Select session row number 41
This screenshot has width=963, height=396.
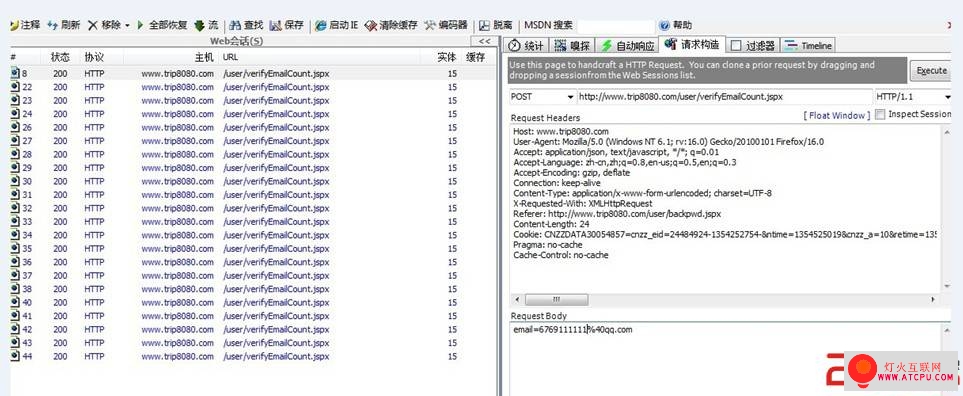coord(252,316)
